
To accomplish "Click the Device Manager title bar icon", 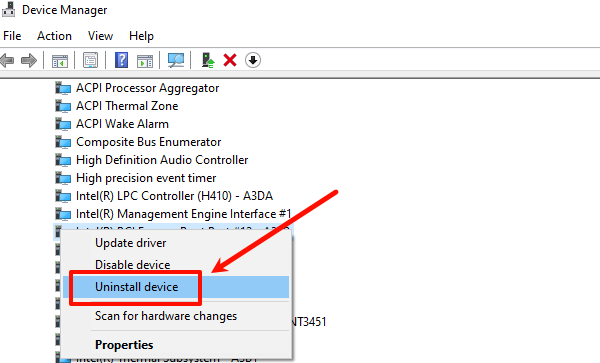I will point(8,10).
